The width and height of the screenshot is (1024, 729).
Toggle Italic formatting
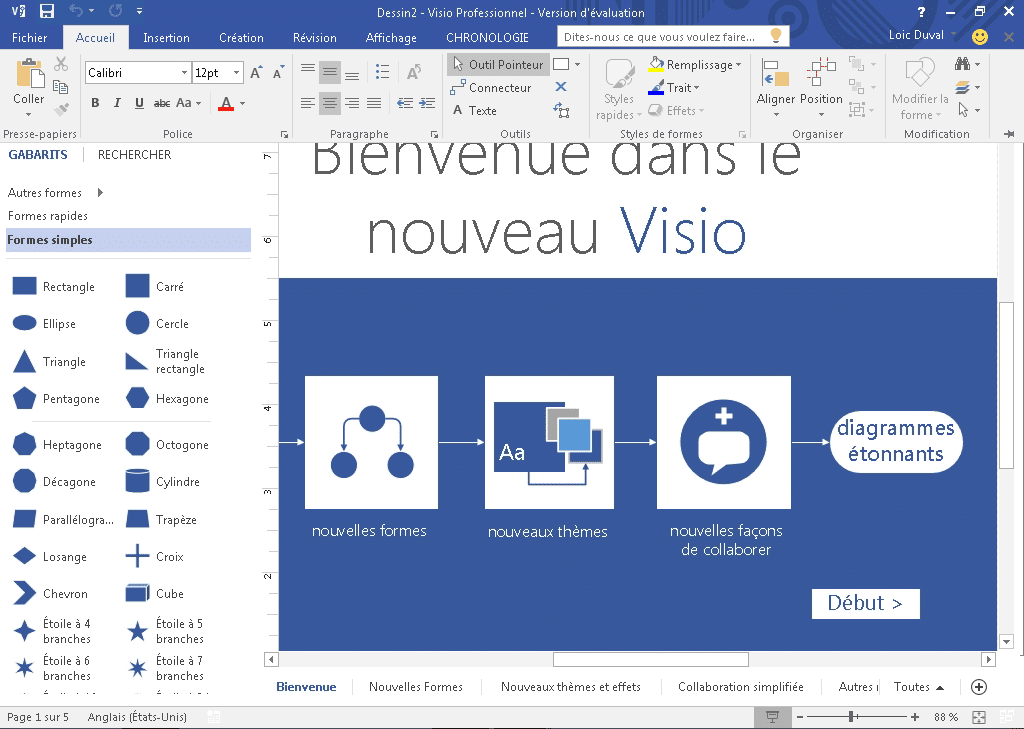pos(117,103)
